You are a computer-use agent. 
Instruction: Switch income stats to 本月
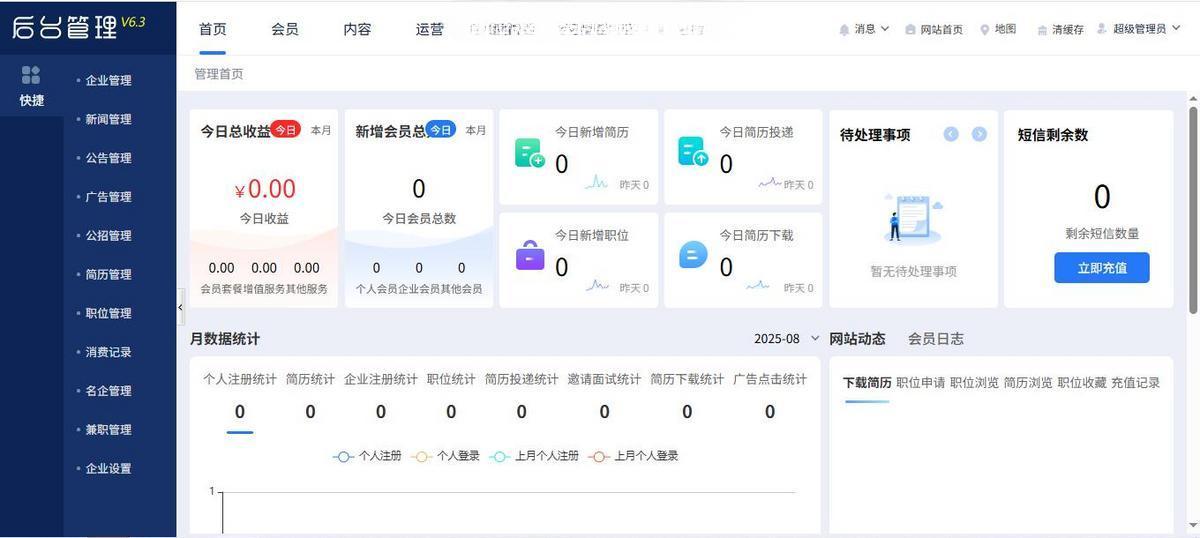point(321,130)
